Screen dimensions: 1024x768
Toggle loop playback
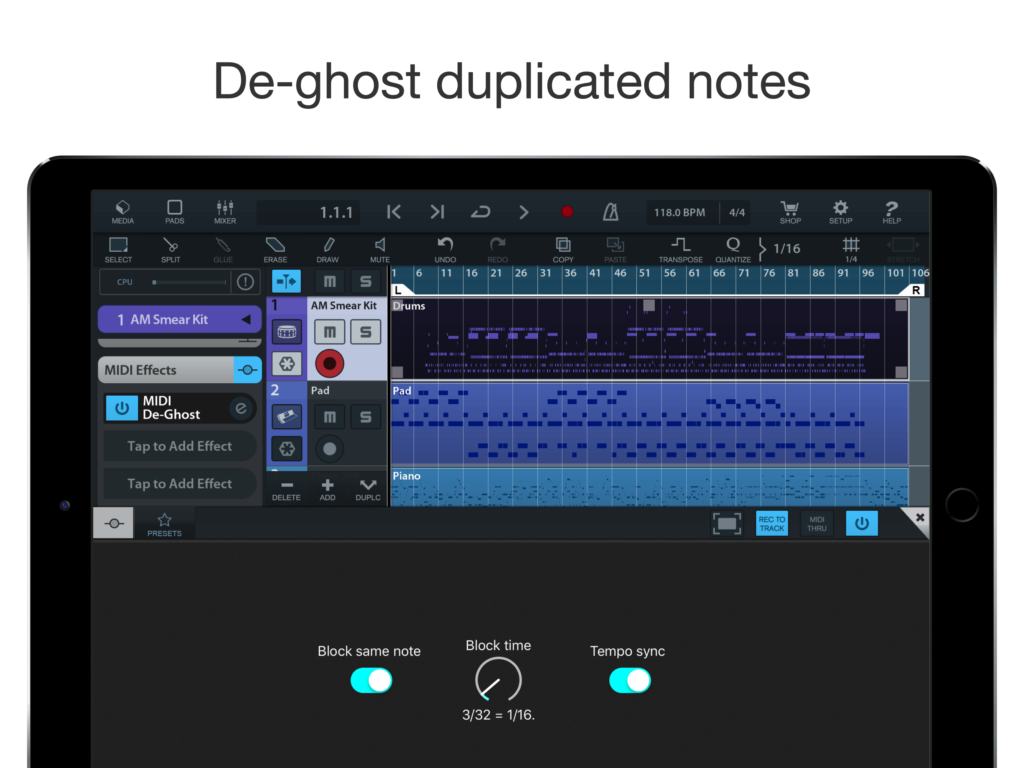(480, 212)
